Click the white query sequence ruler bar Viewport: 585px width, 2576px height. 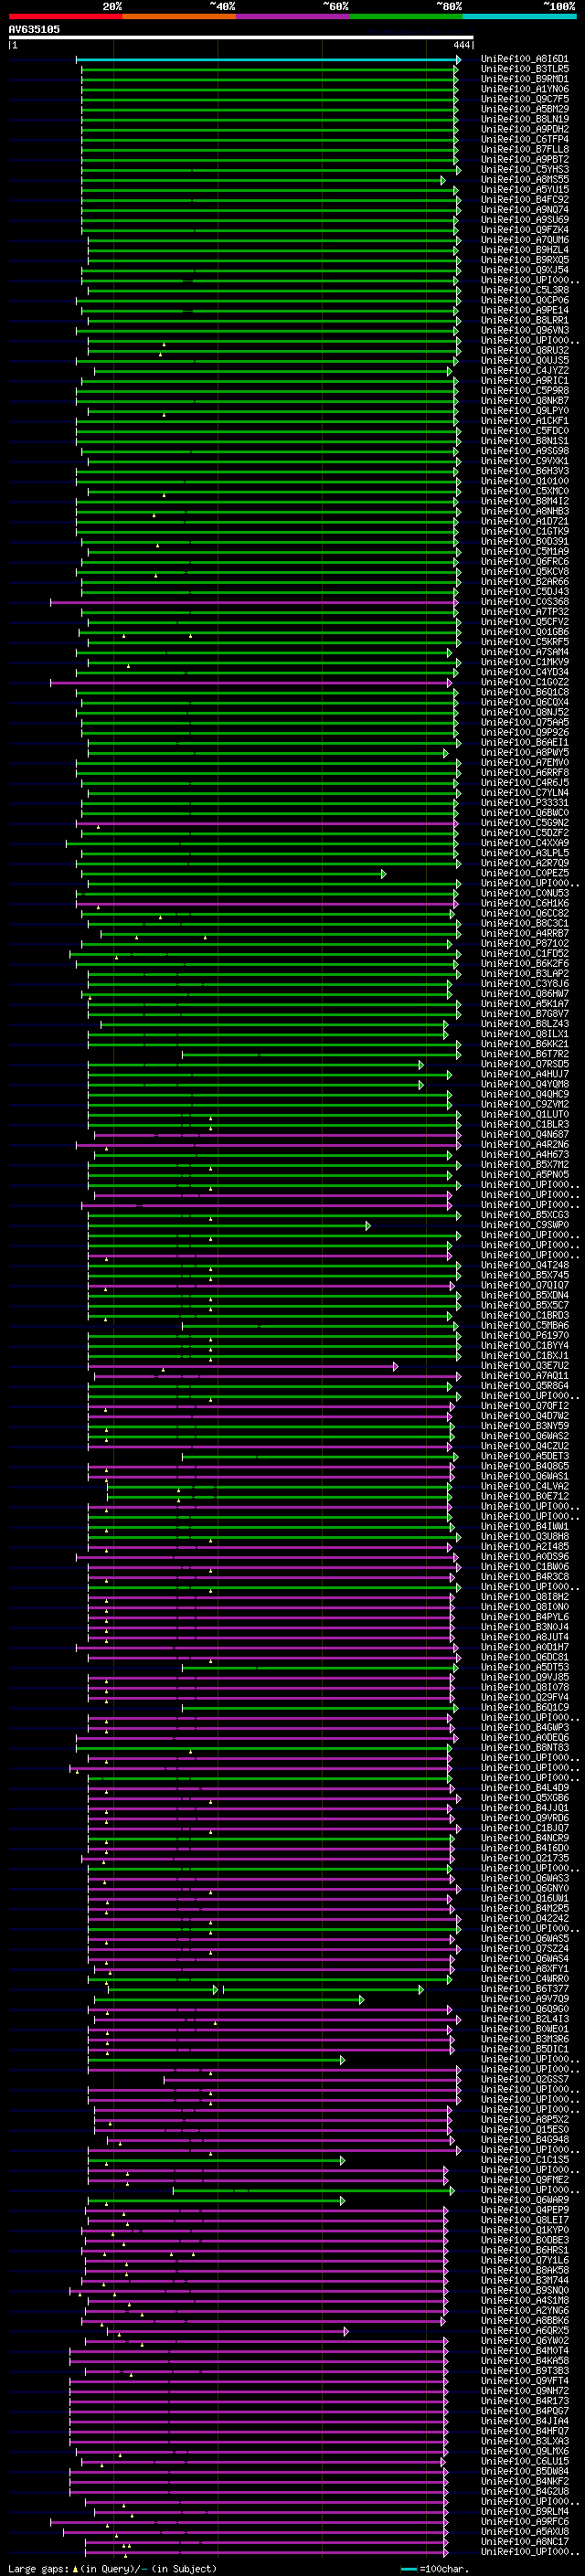[x=241, y=37]
